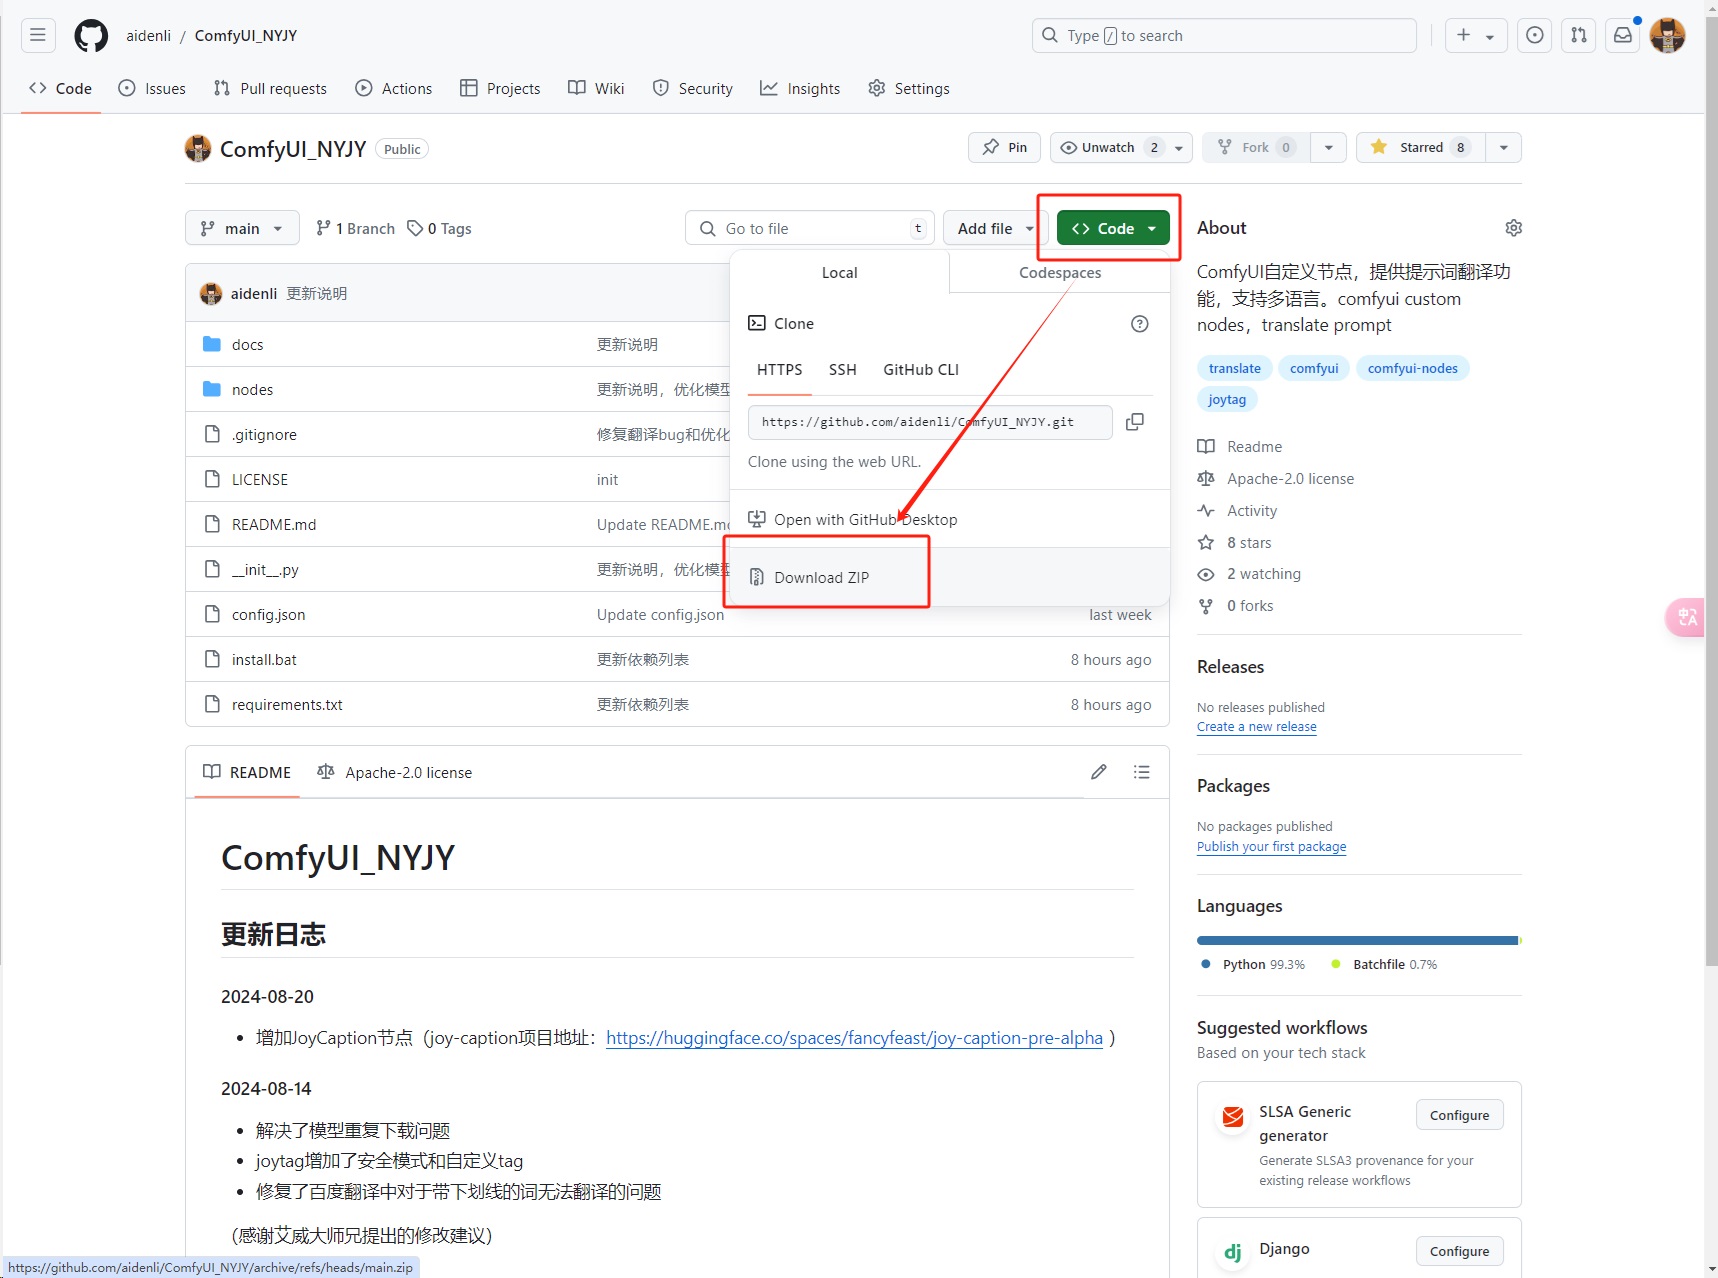The height and width of the screenshot is (1278, 1718).
Task: Select the HTTPS clone option
Action: pyautogui.click(x=779, y=370)
